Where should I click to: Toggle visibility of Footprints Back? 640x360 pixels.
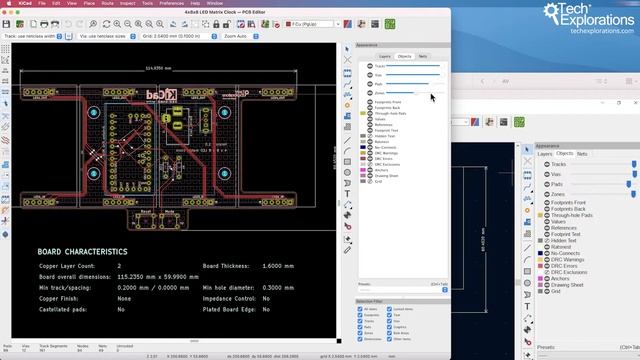coord(370,108)
